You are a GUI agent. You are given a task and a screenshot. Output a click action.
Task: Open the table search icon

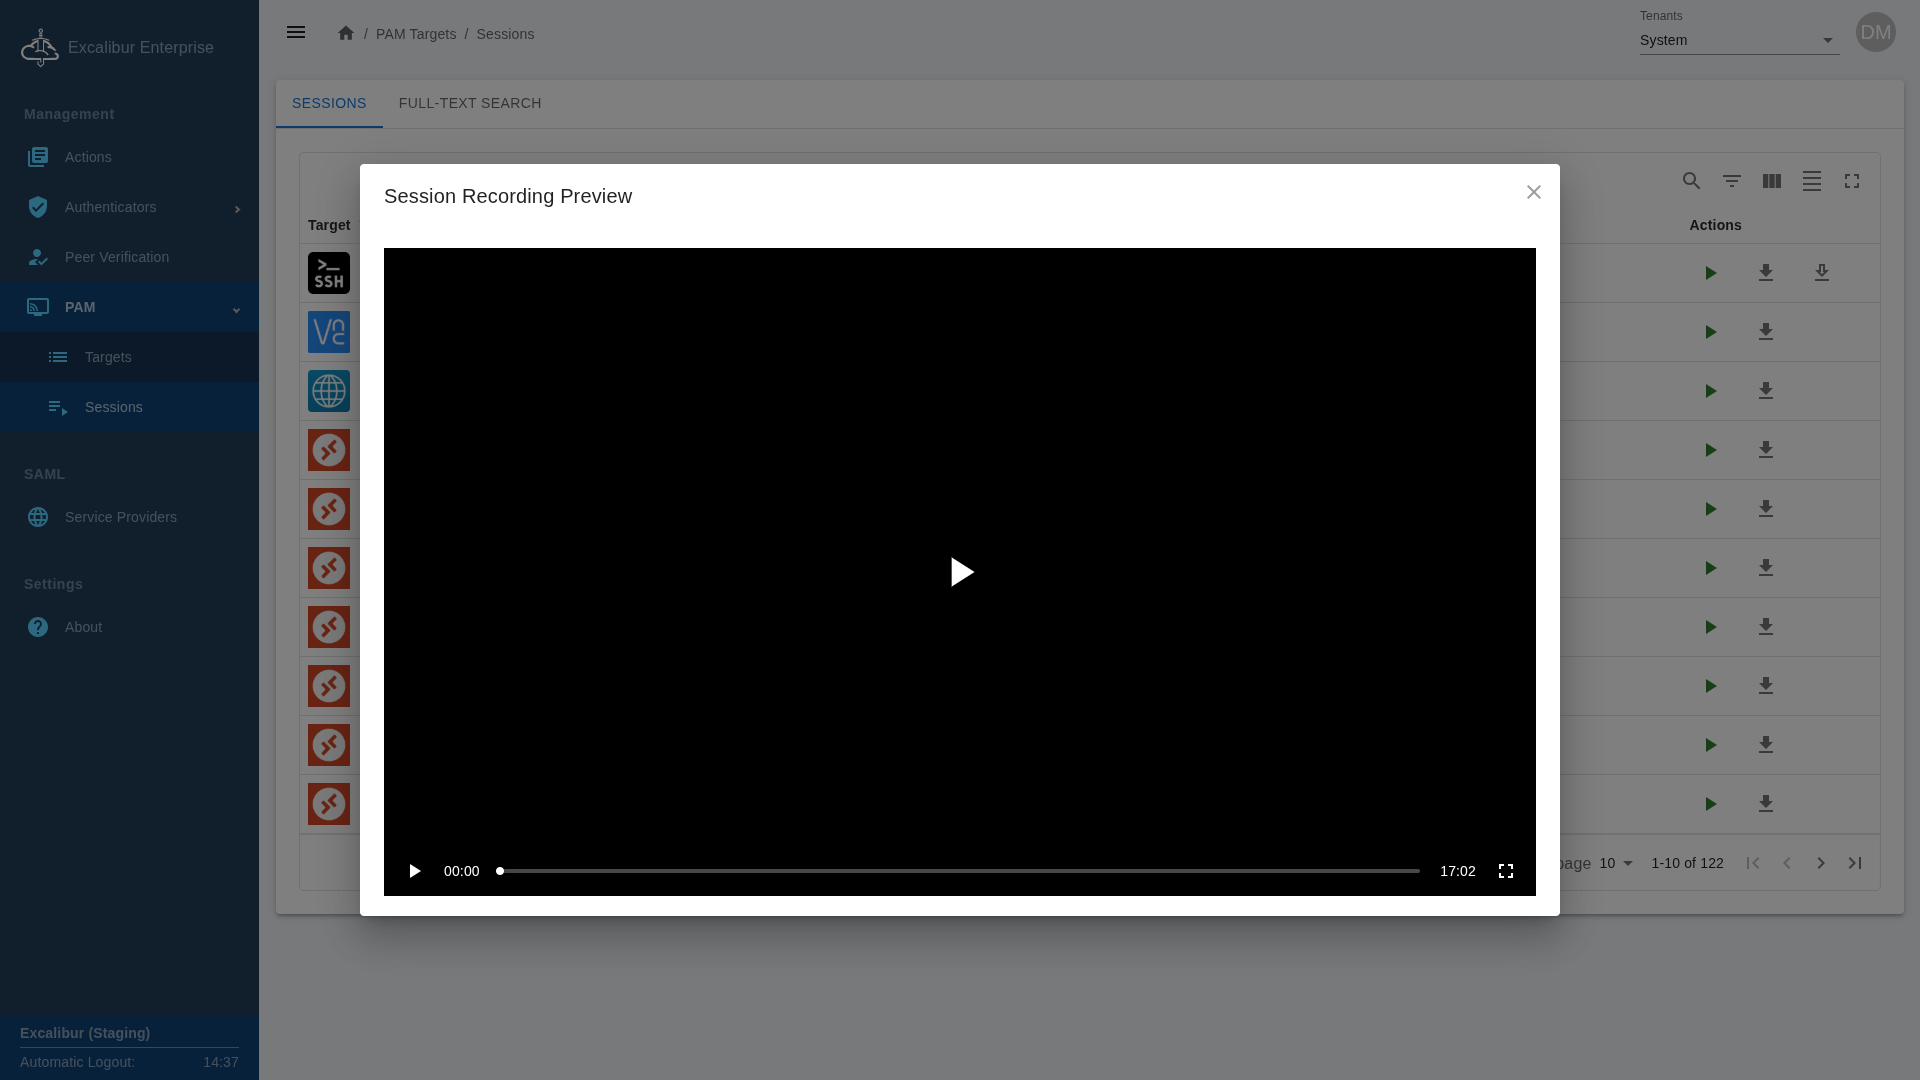tap(1691, 181)
